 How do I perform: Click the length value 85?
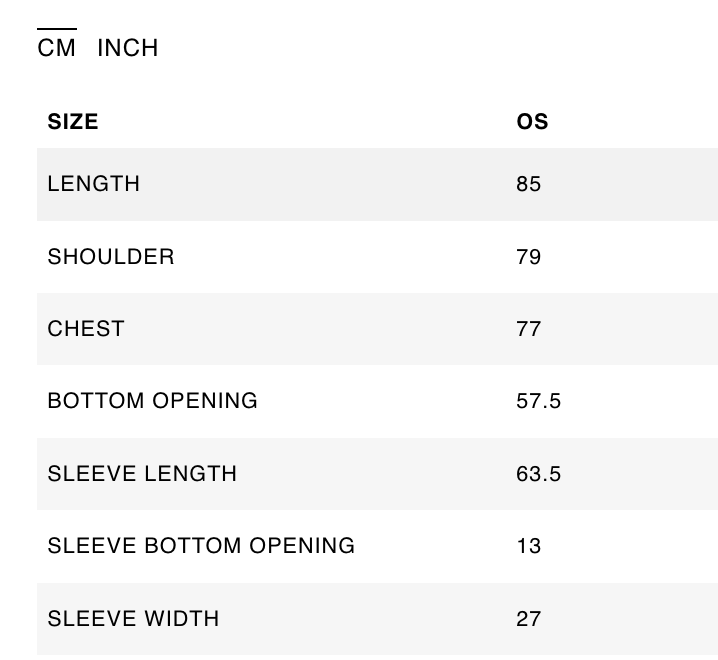click(529, 184)
